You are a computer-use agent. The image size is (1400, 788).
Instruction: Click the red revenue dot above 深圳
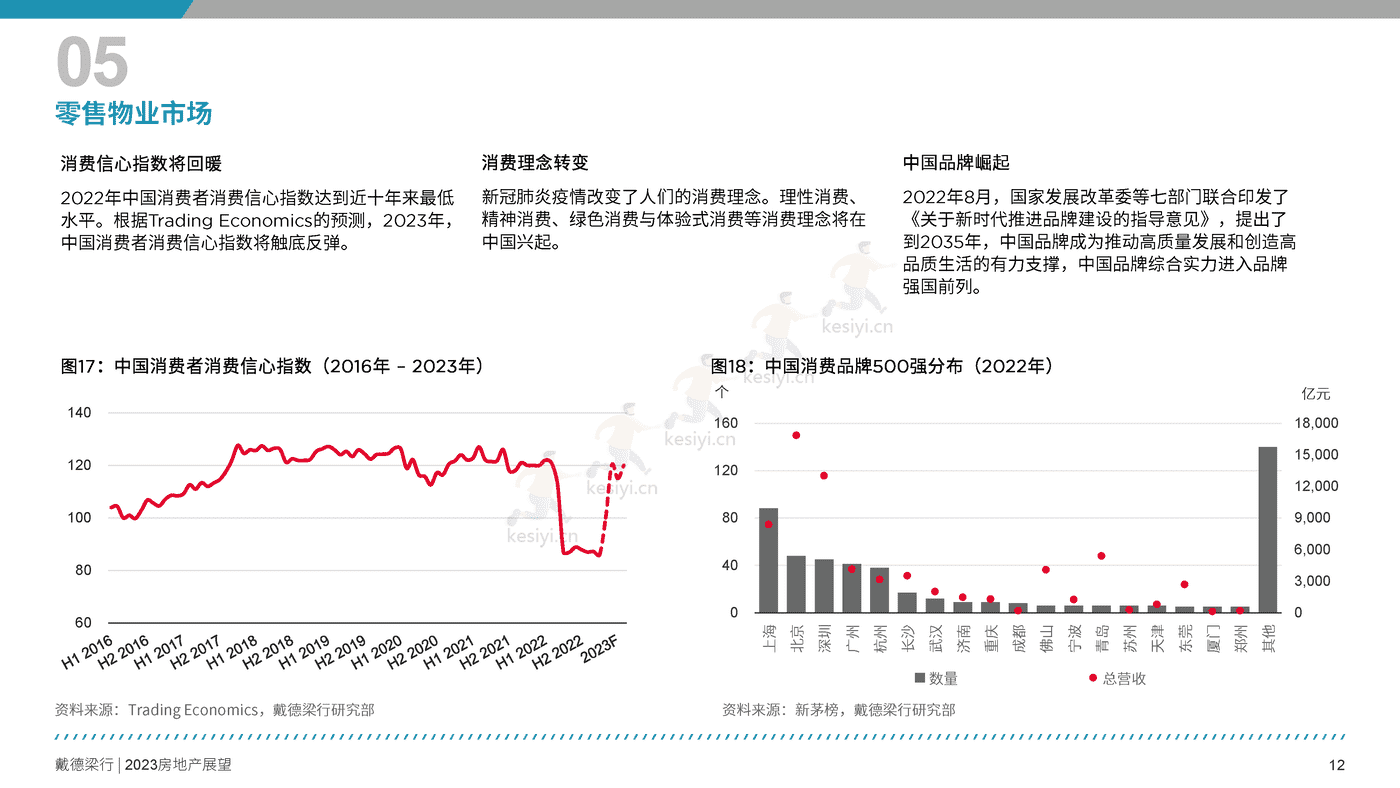click(824, 476)
